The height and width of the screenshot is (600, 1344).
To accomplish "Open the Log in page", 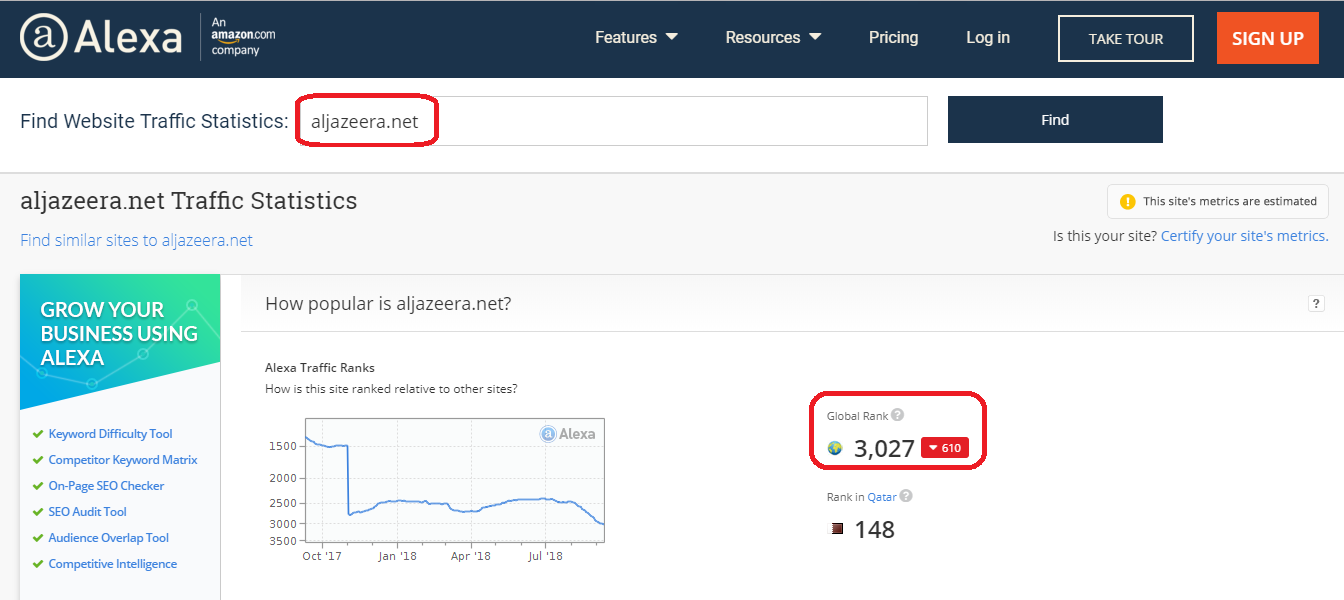I will pos(987,38).
